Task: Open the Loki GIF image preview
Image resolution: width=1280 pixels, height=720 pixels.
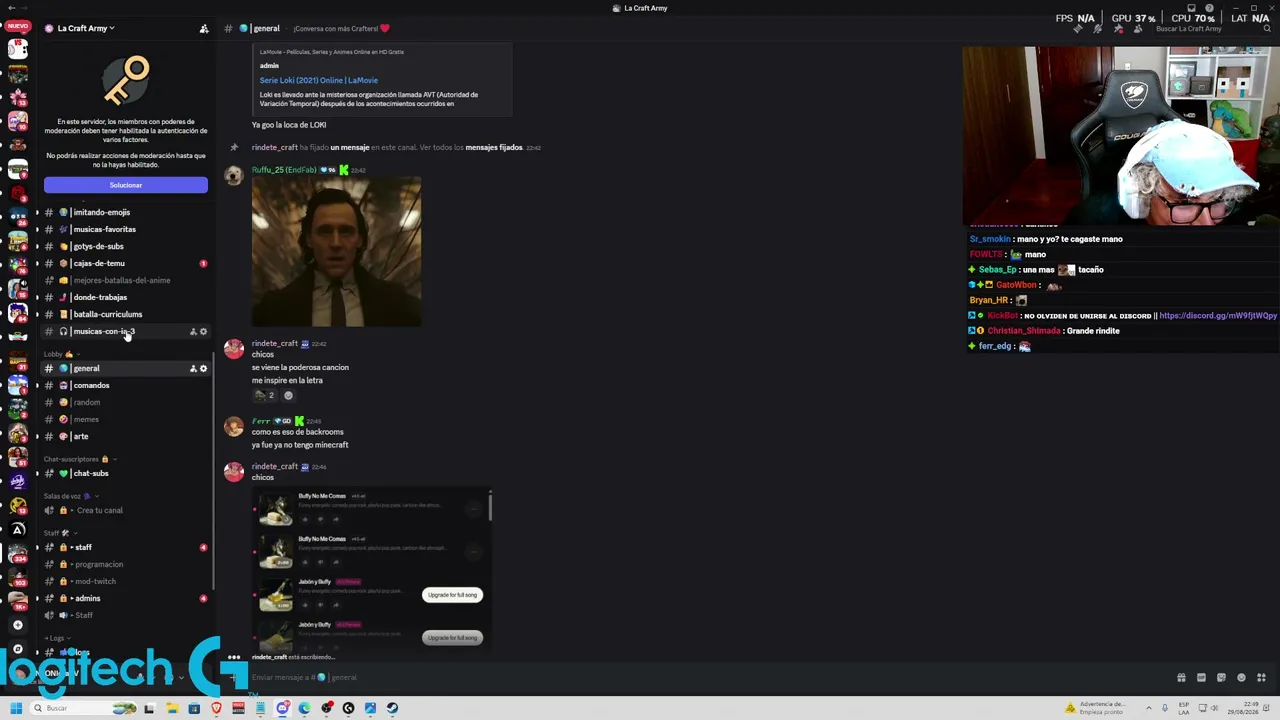Action: (336, 252)
